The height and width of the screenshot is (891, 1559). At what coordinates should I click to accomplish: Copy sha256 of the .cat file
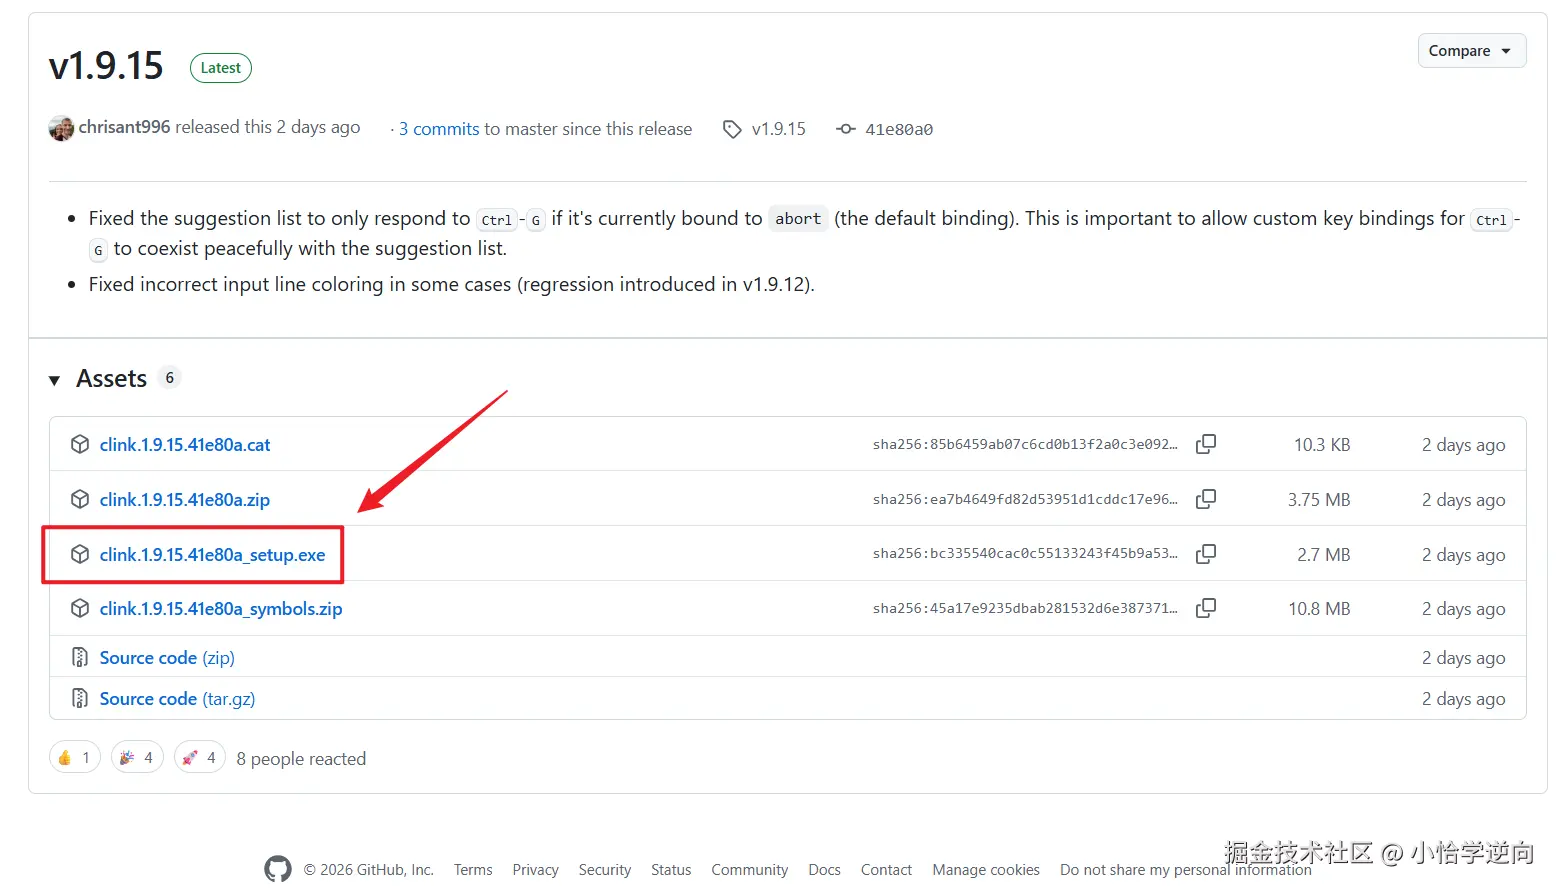[1206, 444]
